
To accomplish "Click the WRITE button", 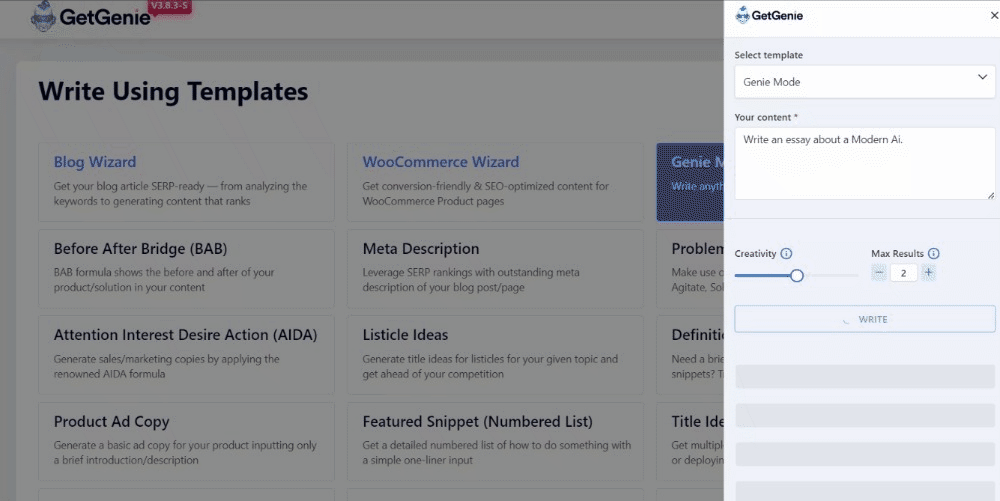I will 864,319.
